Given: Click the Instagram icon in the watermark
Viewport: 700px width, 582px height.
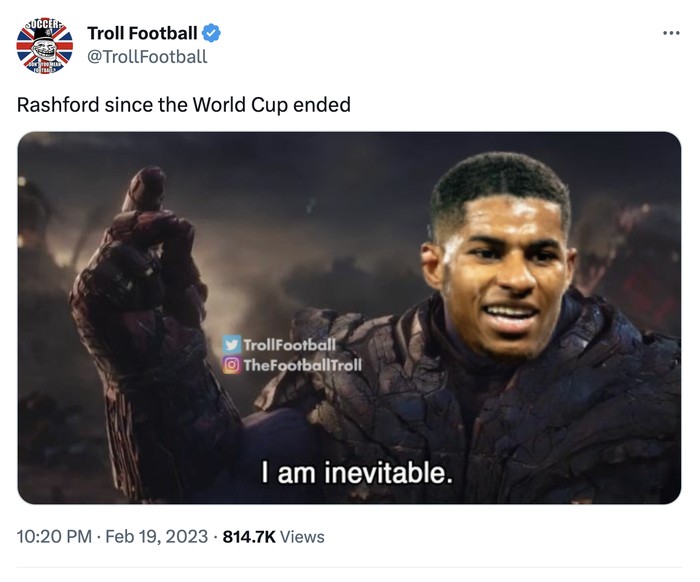Looking at the screenshot, I should coord(232,365).
